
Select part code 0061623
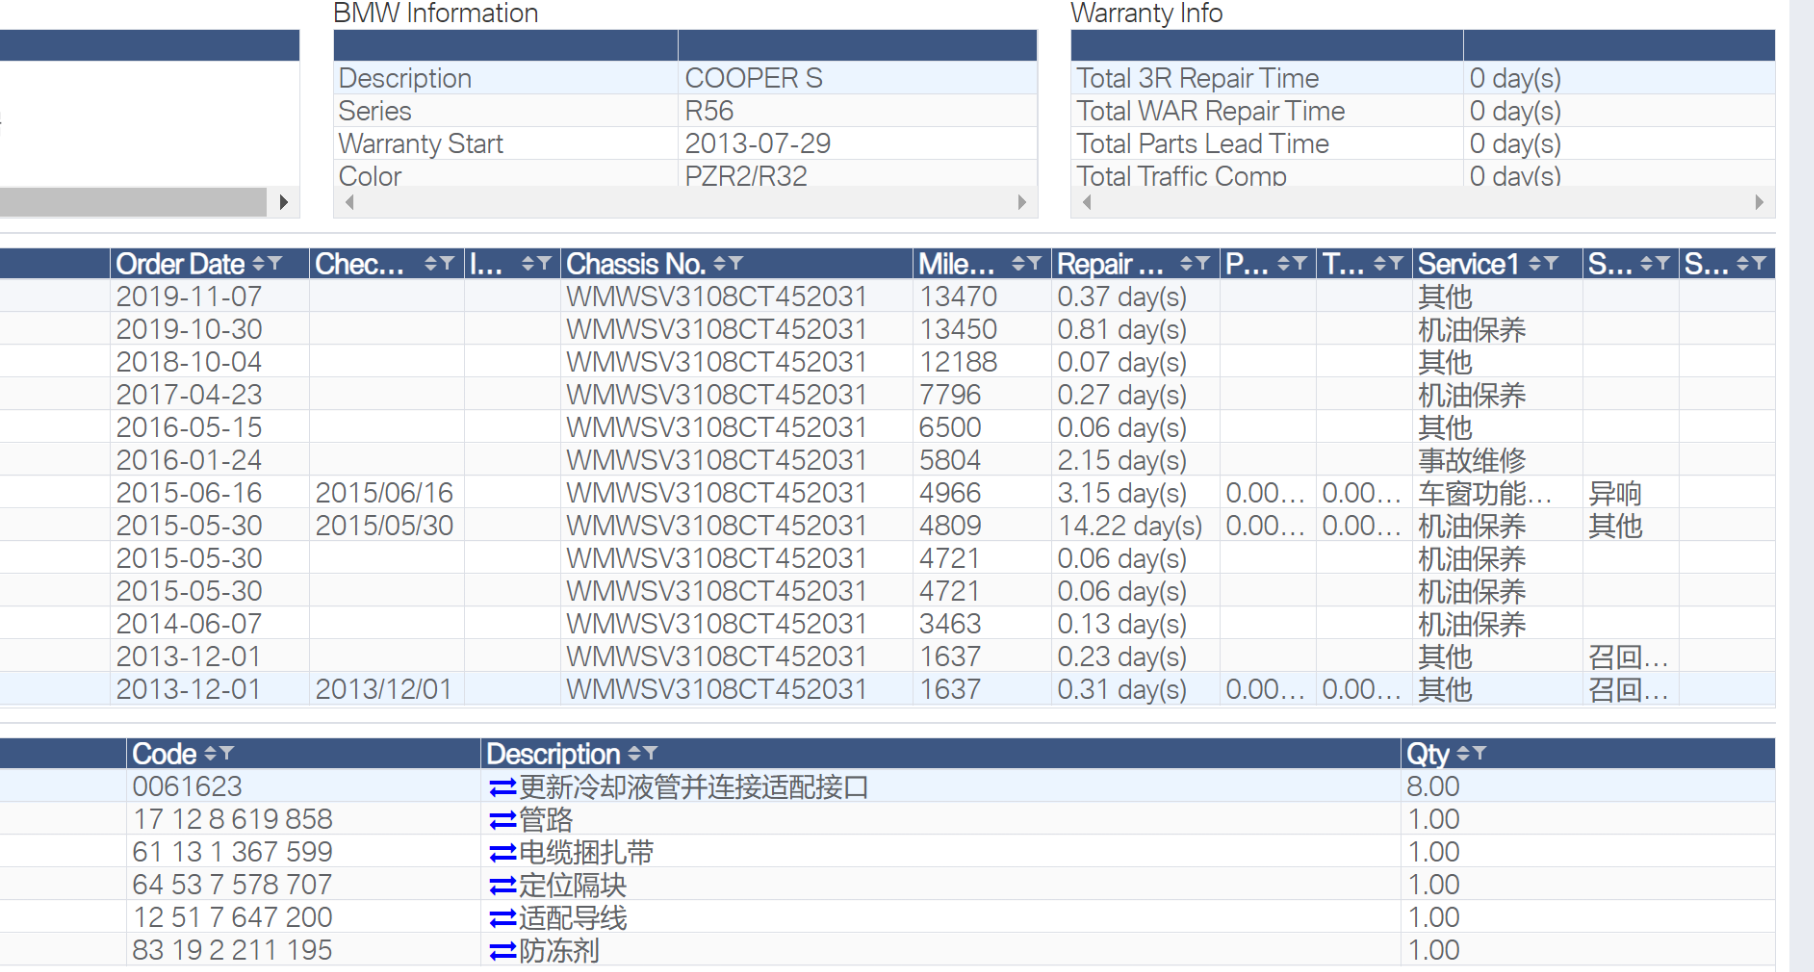tap(187, 788)
